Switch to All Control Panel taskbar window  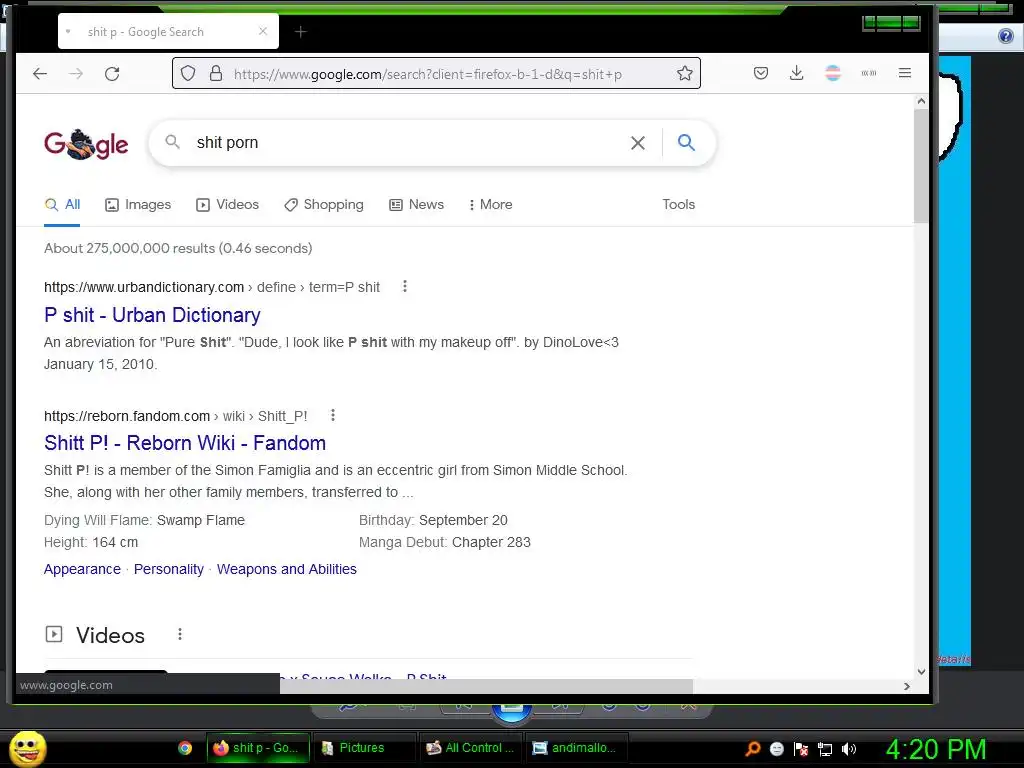[470, 748]
